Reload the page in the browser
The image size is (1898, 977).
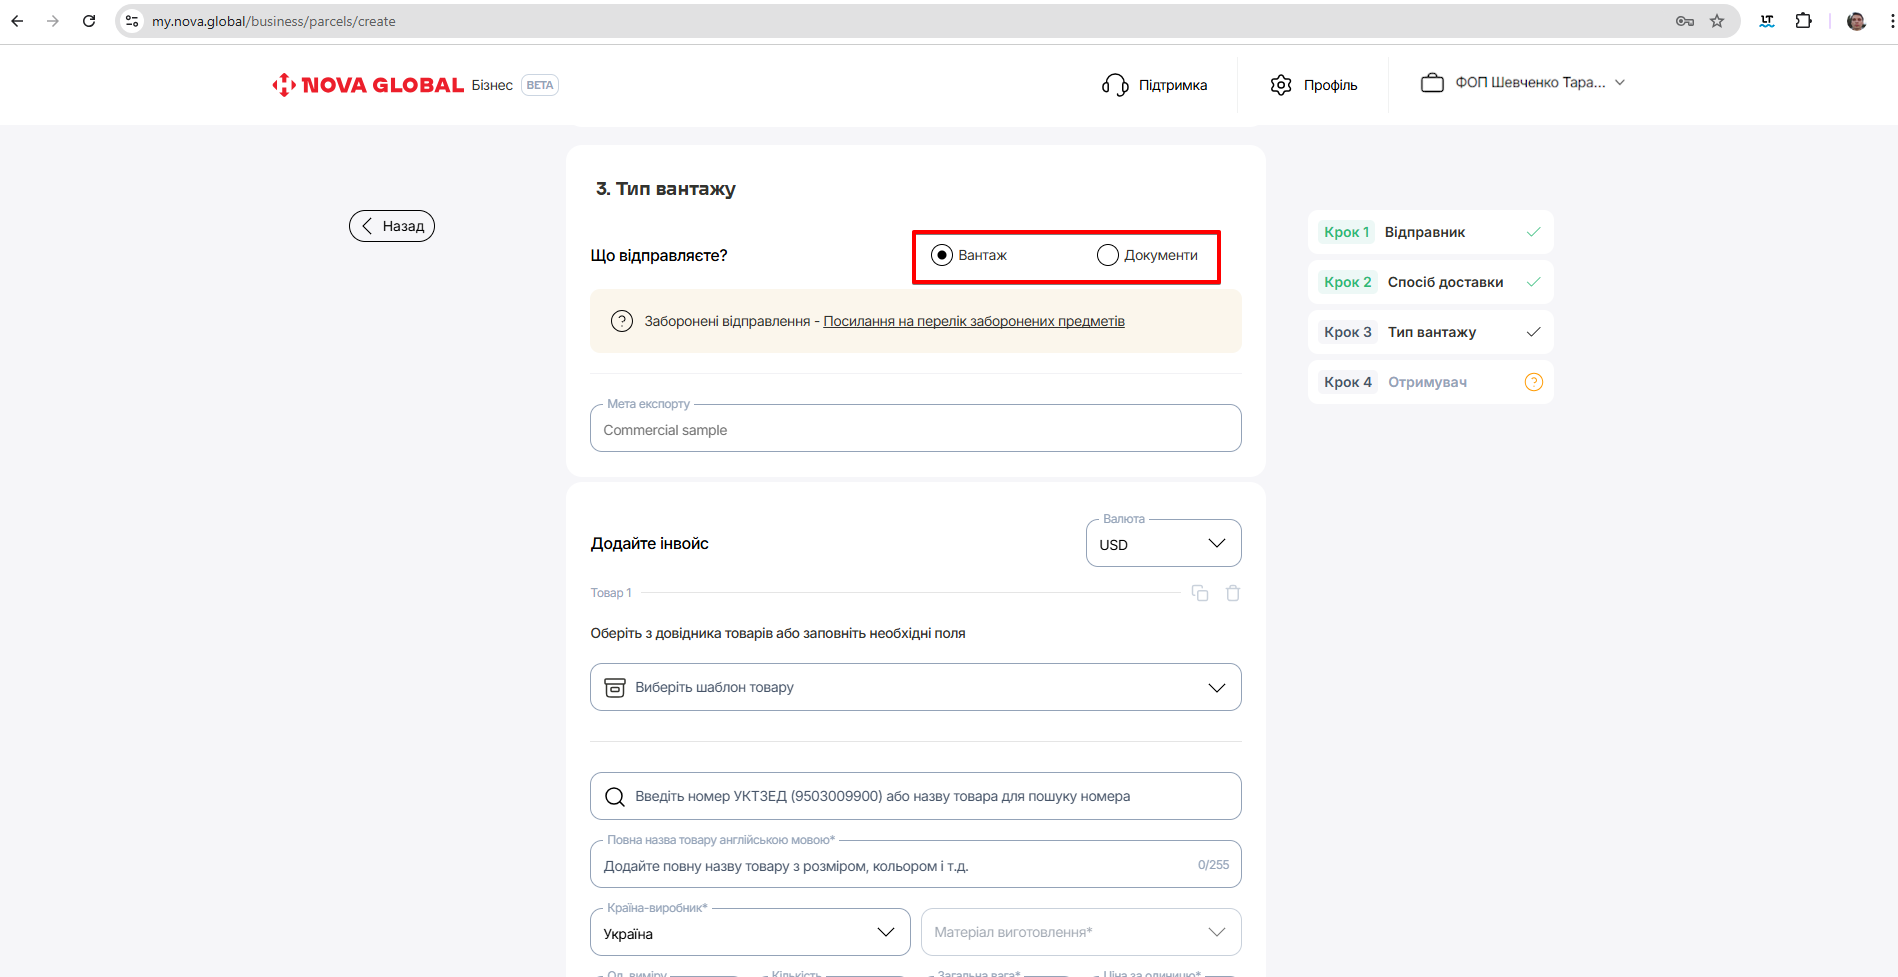coord(89,21)
